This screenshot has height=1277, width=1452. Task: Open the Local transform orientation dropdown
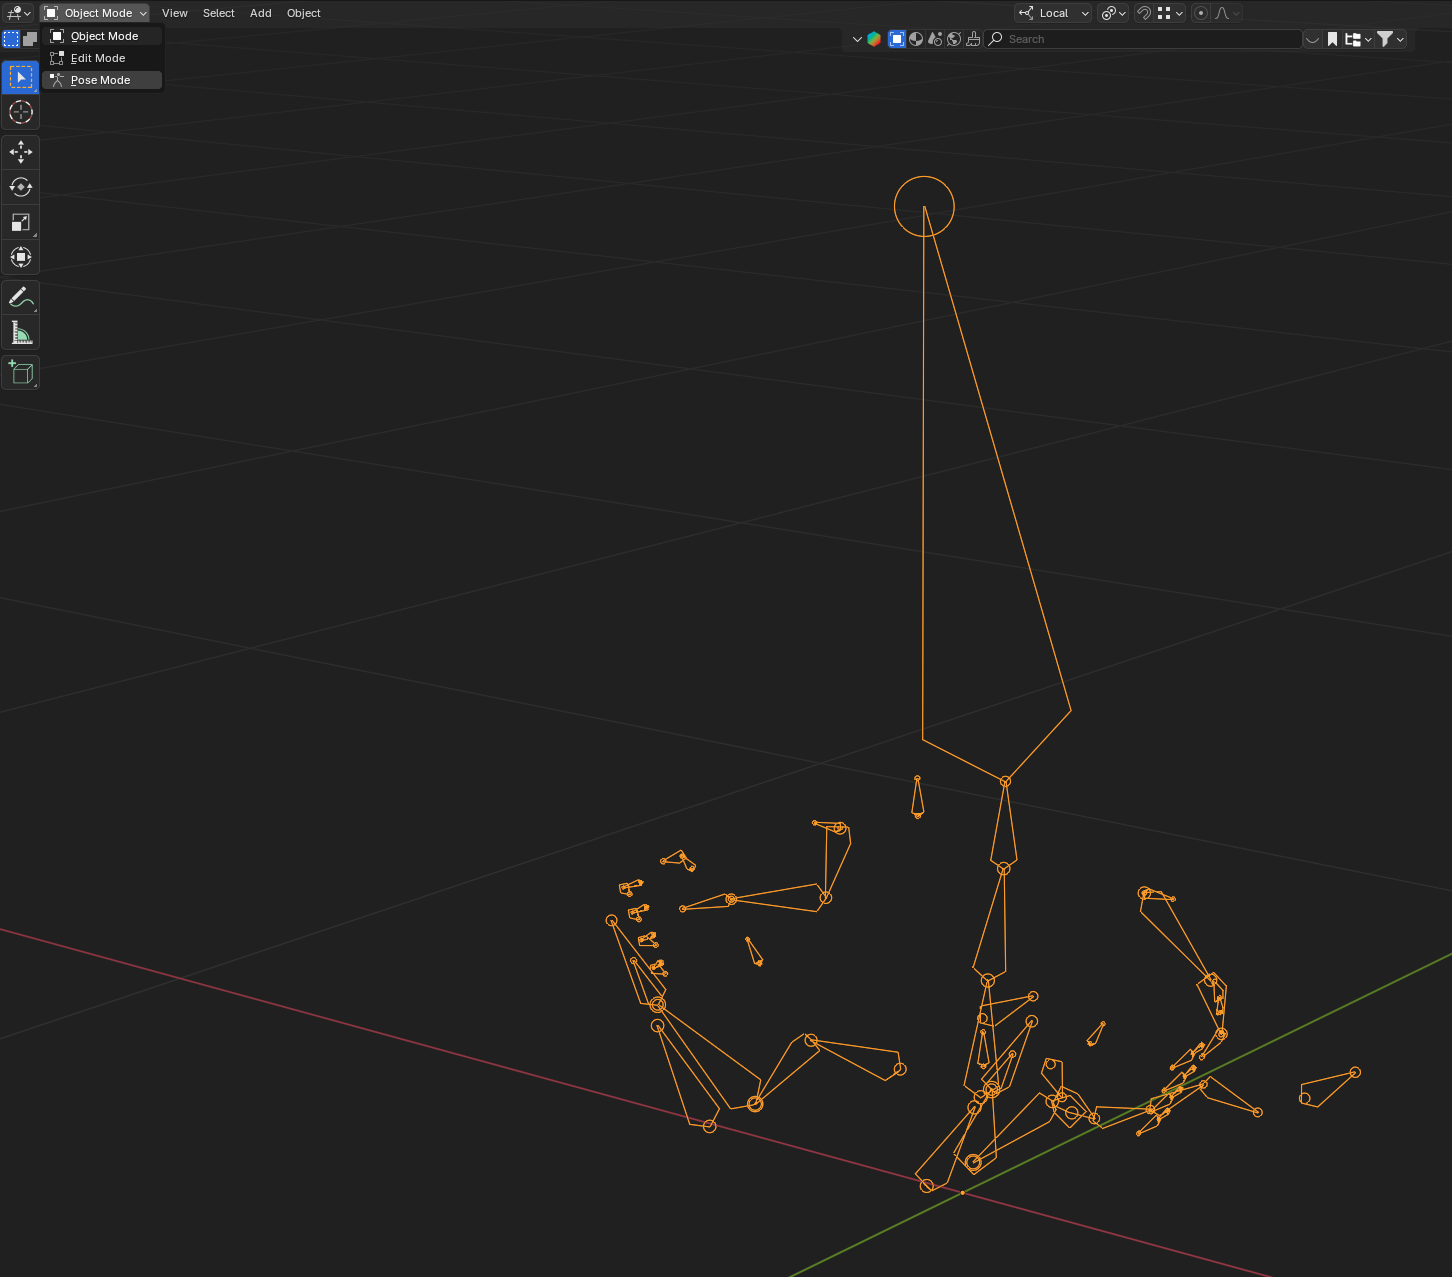coord(1054,13)
